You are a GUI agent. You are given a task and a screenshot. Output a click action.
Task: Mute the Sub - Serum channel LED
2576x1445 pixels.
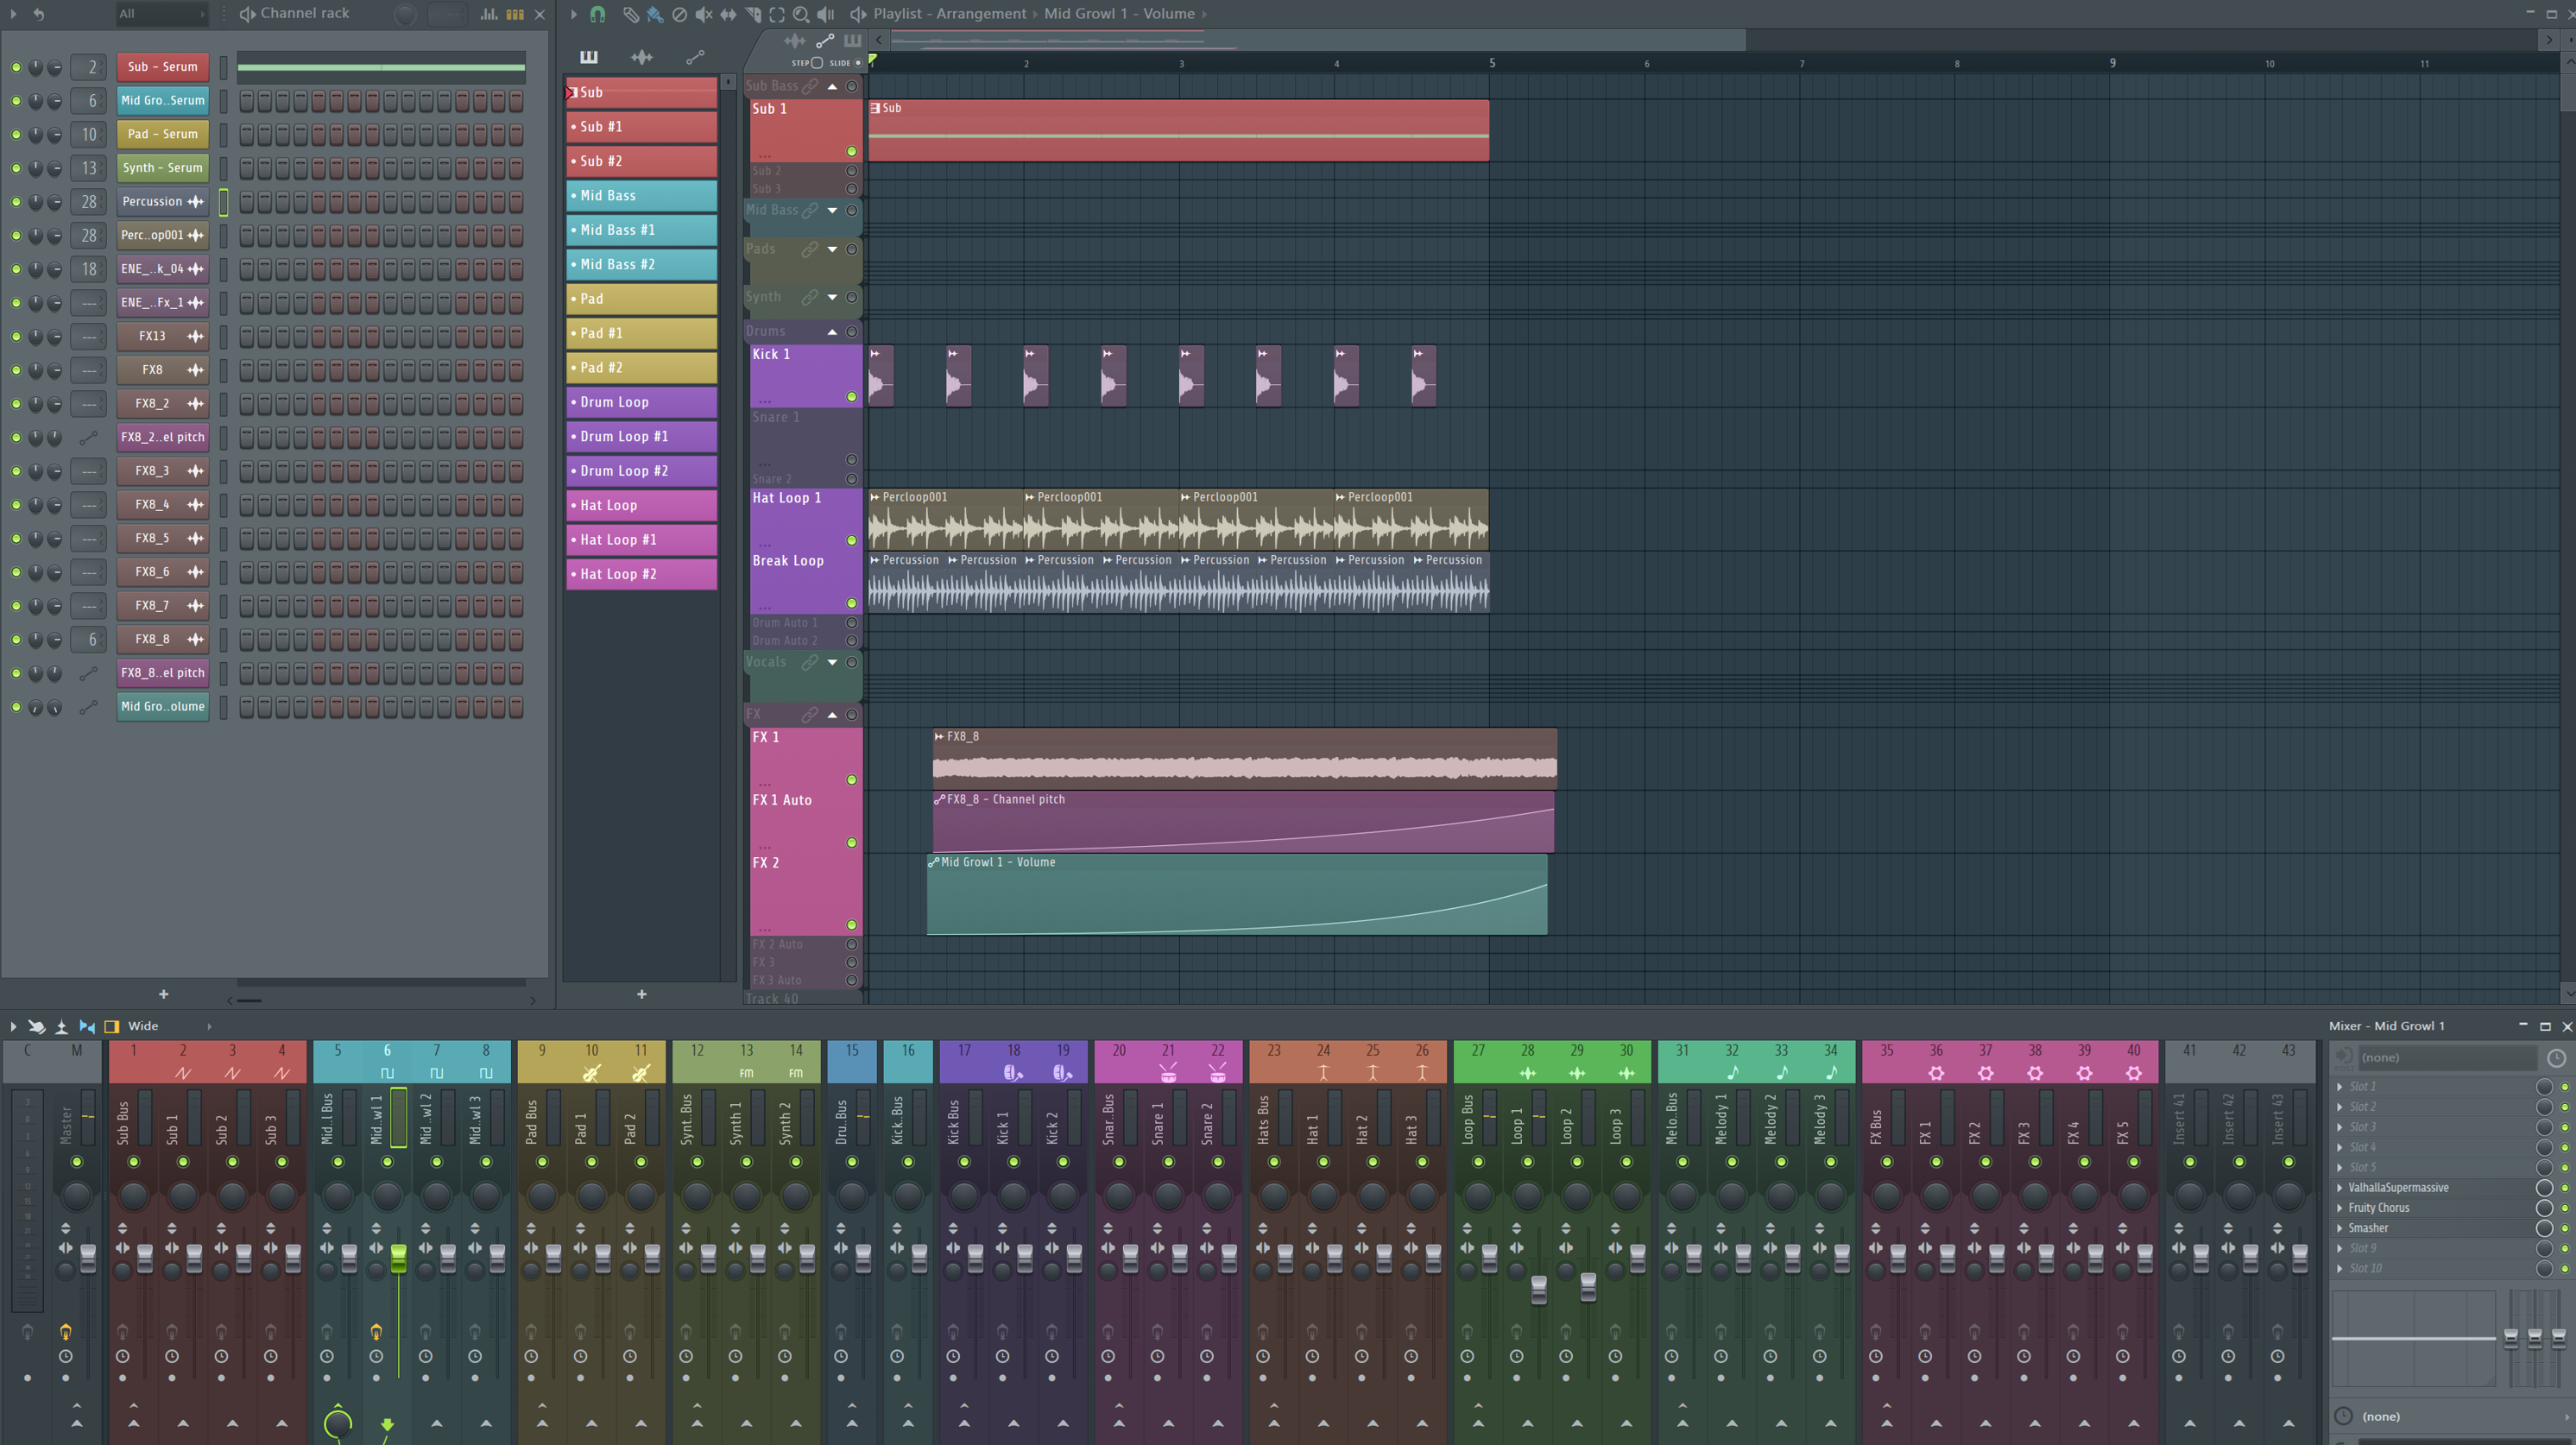[x=16, y=67]
